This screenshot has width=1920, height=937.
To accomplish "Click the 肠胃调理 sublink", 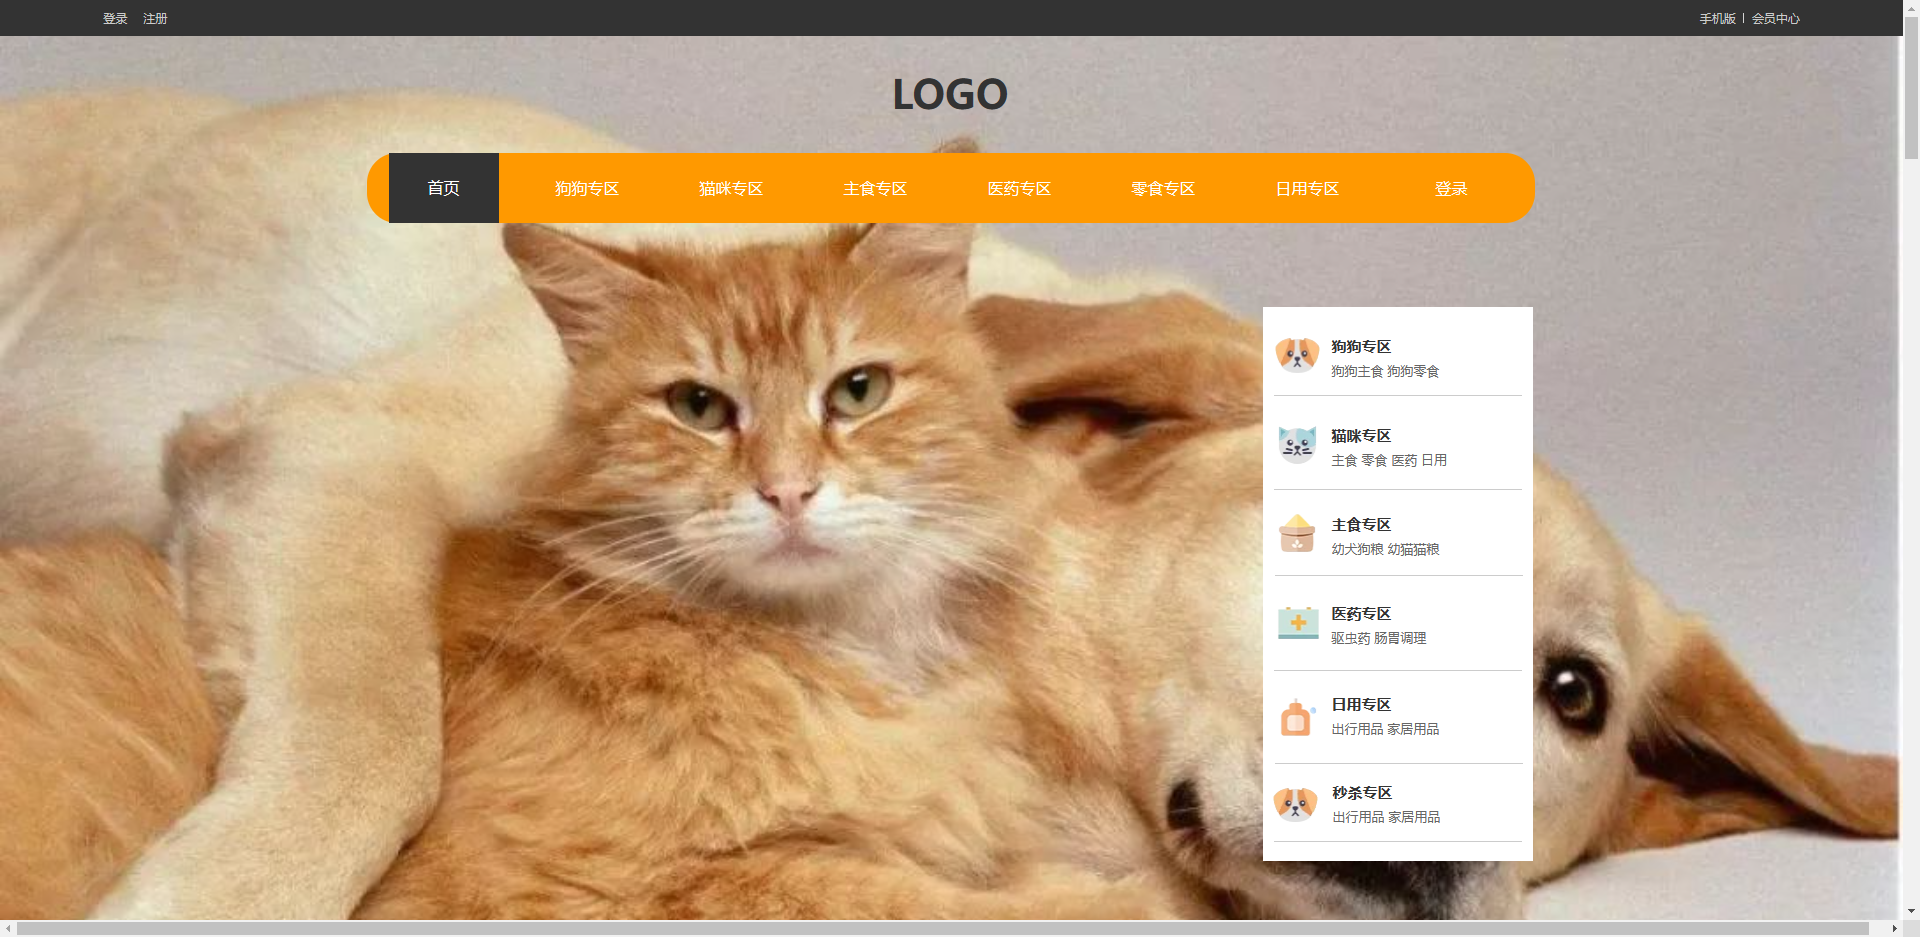I will [1400, 639].
